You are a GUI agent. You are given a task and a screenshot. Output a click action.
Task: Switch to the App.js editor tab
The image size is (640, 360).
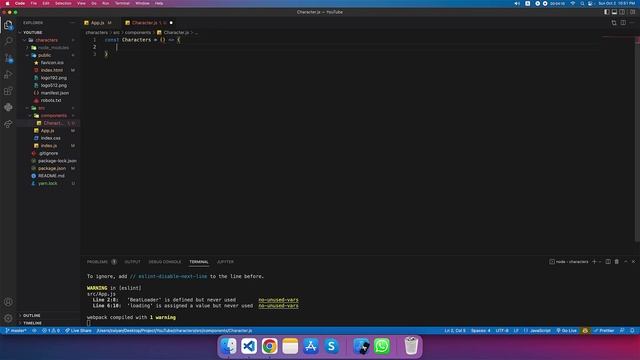98,23
